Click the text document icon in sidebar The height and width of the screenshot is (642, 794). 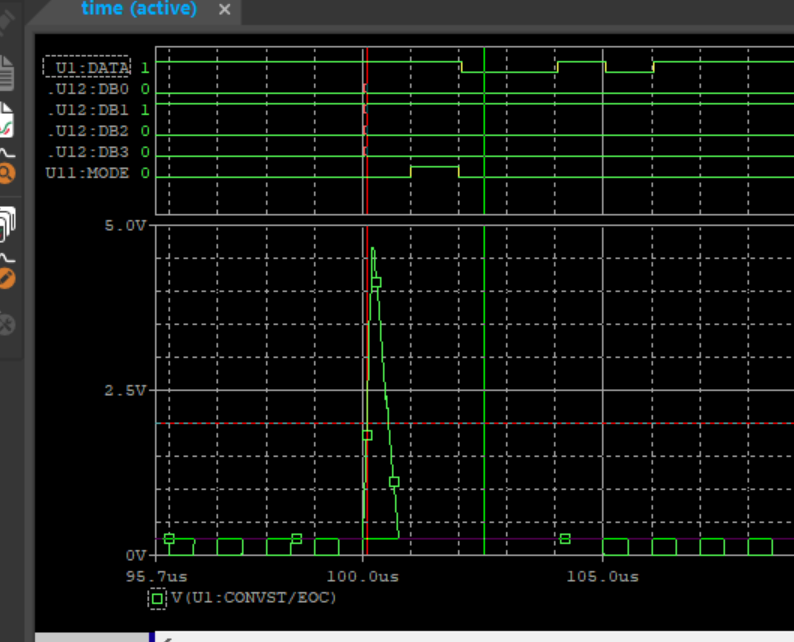click(x=6, y=72)
